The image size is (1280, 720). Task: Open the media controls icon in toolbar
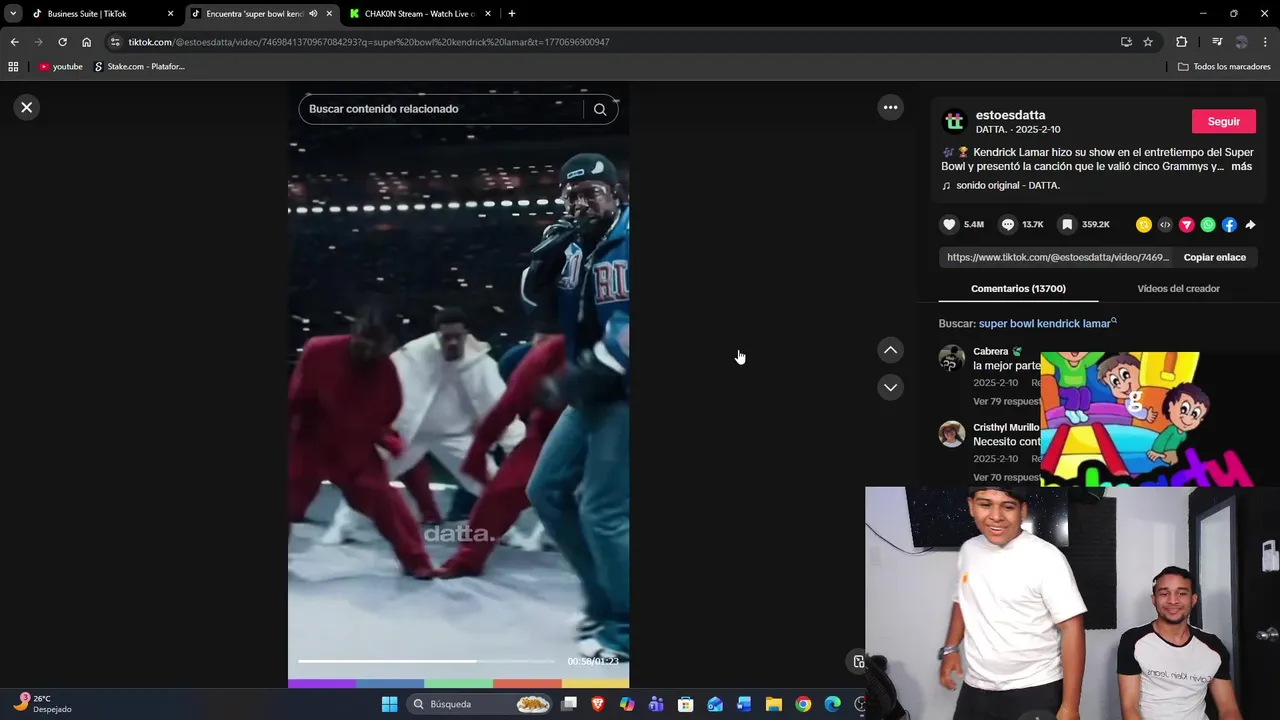tap(1217, 42)
